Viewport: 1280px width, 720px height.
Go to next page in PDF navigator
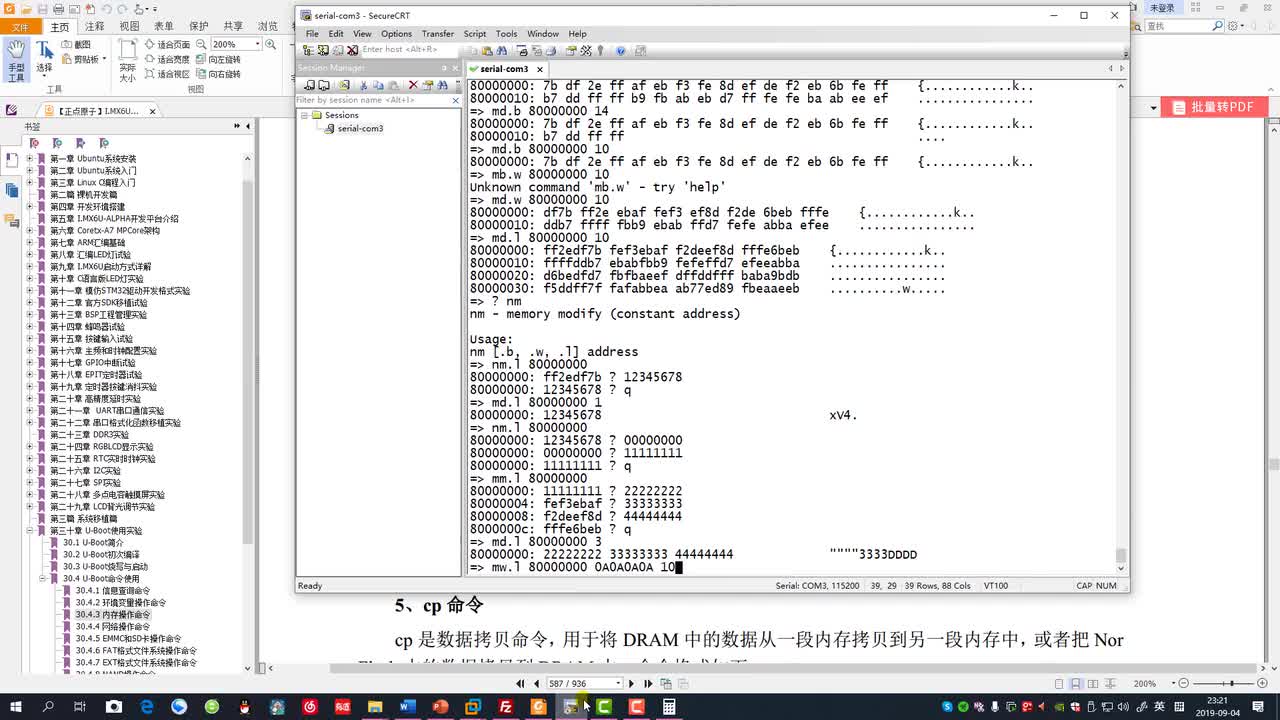click(631, 684)
